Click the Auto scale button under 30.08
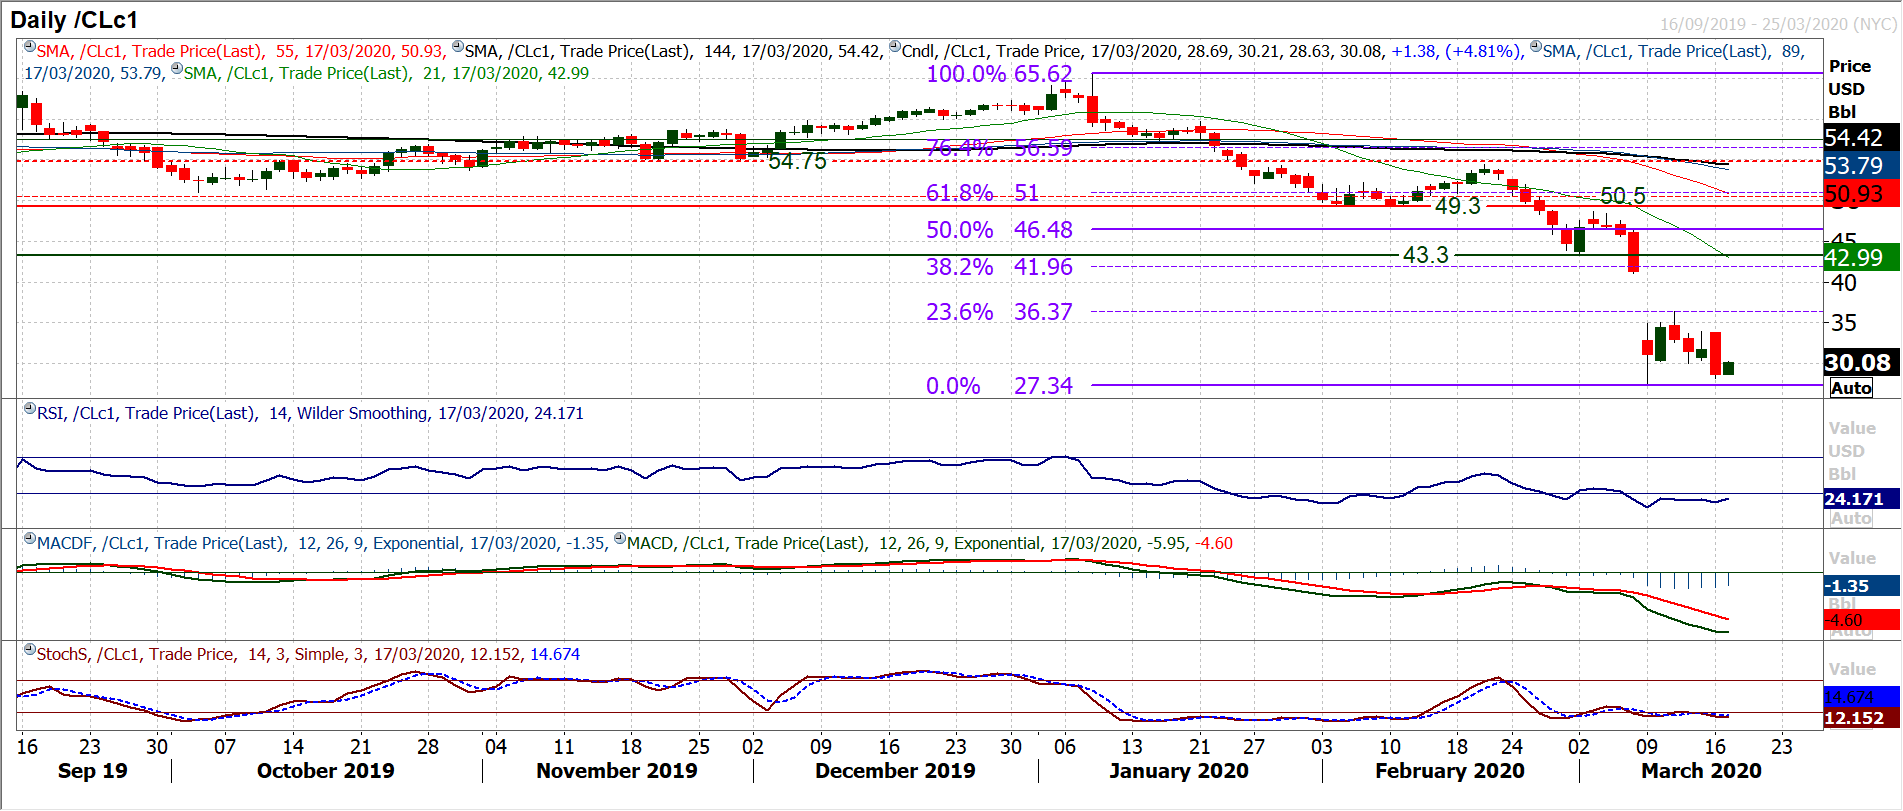The width and height of the screenshot is (1903, 811). coord(1851,388)
